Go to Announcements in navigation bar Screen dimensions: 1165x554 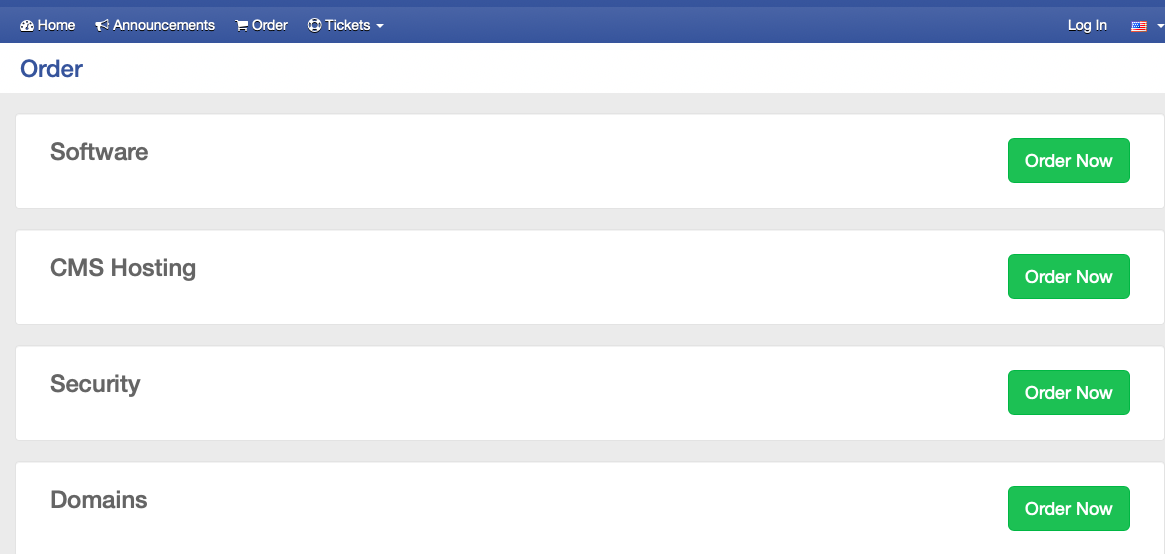[155, 25]
